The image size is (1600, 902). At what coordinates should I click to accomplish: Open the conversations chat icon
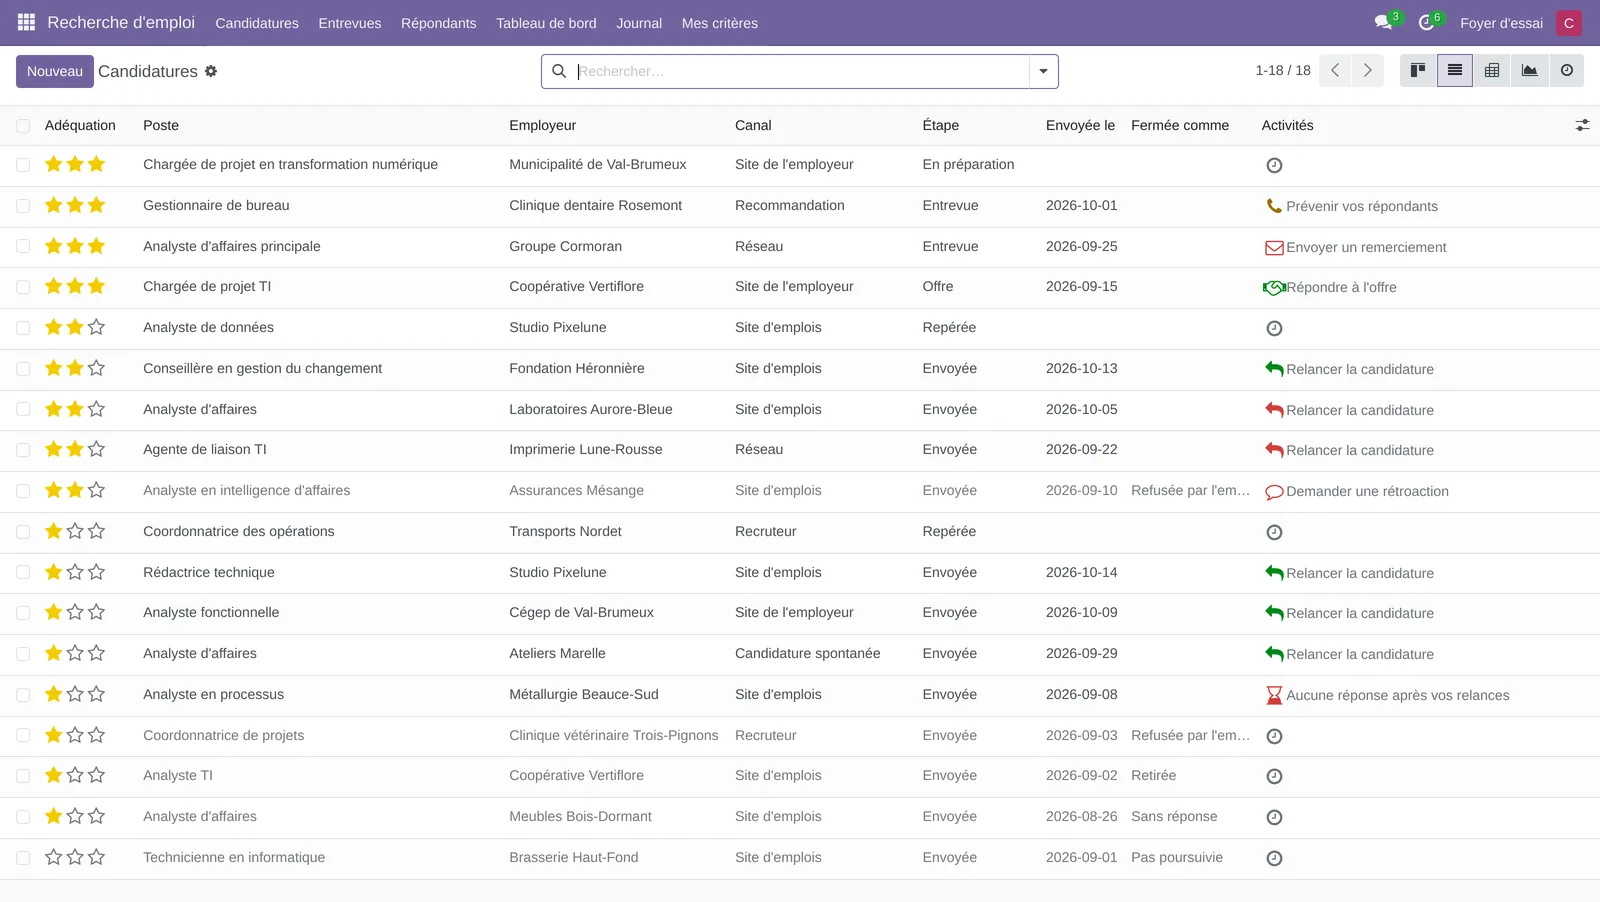[1384, 22]
